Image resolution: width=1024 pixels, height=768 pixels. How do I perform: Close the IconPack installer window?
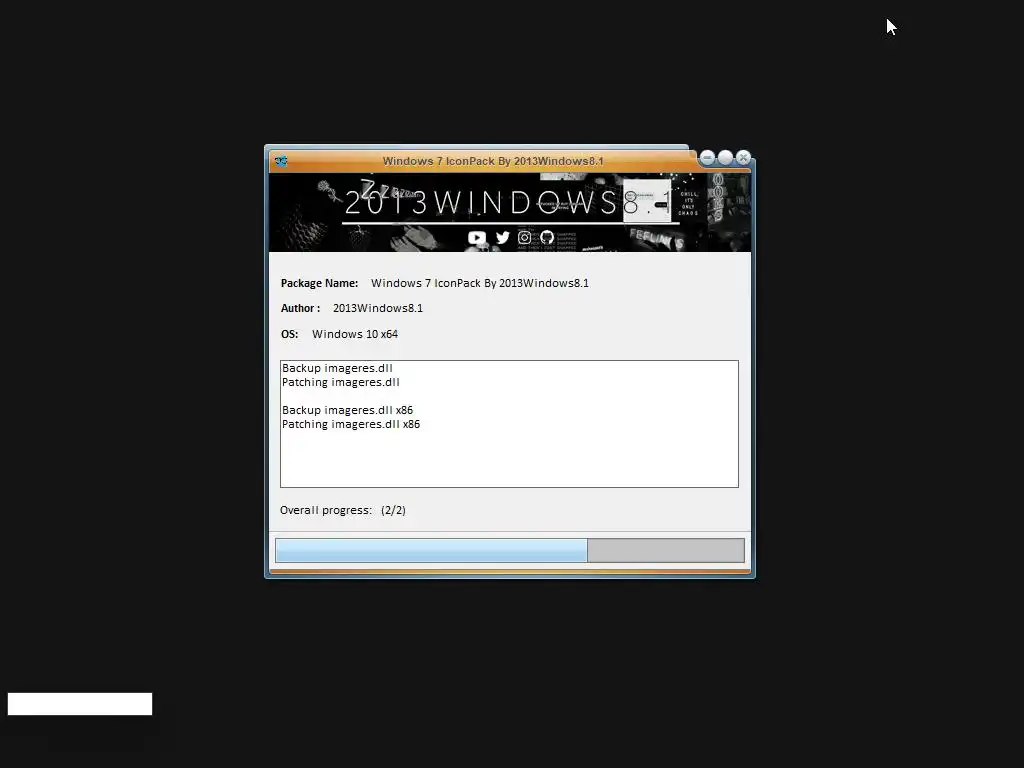[x=743, y=157]
